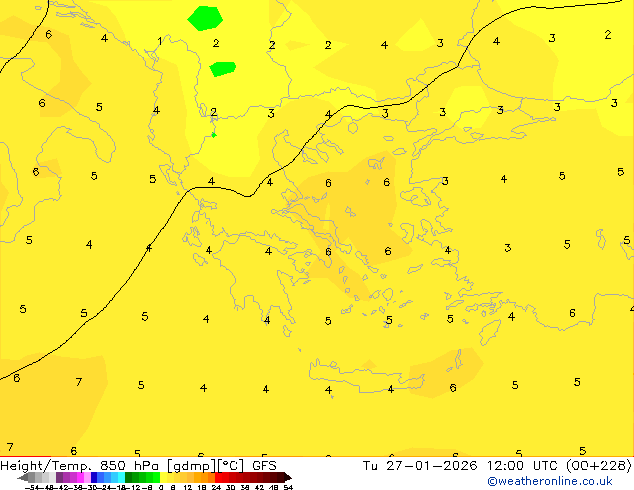Click the GFS model label
This screenshot has height=490, width=634.
264,465
